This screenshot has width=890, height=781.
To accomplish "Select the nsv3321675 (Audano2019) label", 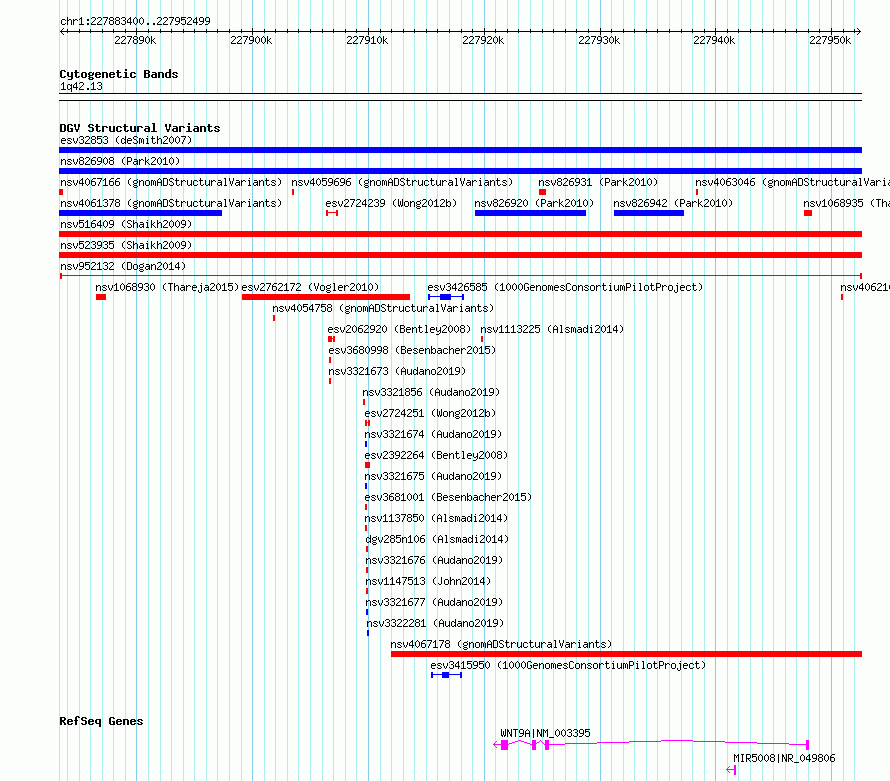I will pos(433,476).
